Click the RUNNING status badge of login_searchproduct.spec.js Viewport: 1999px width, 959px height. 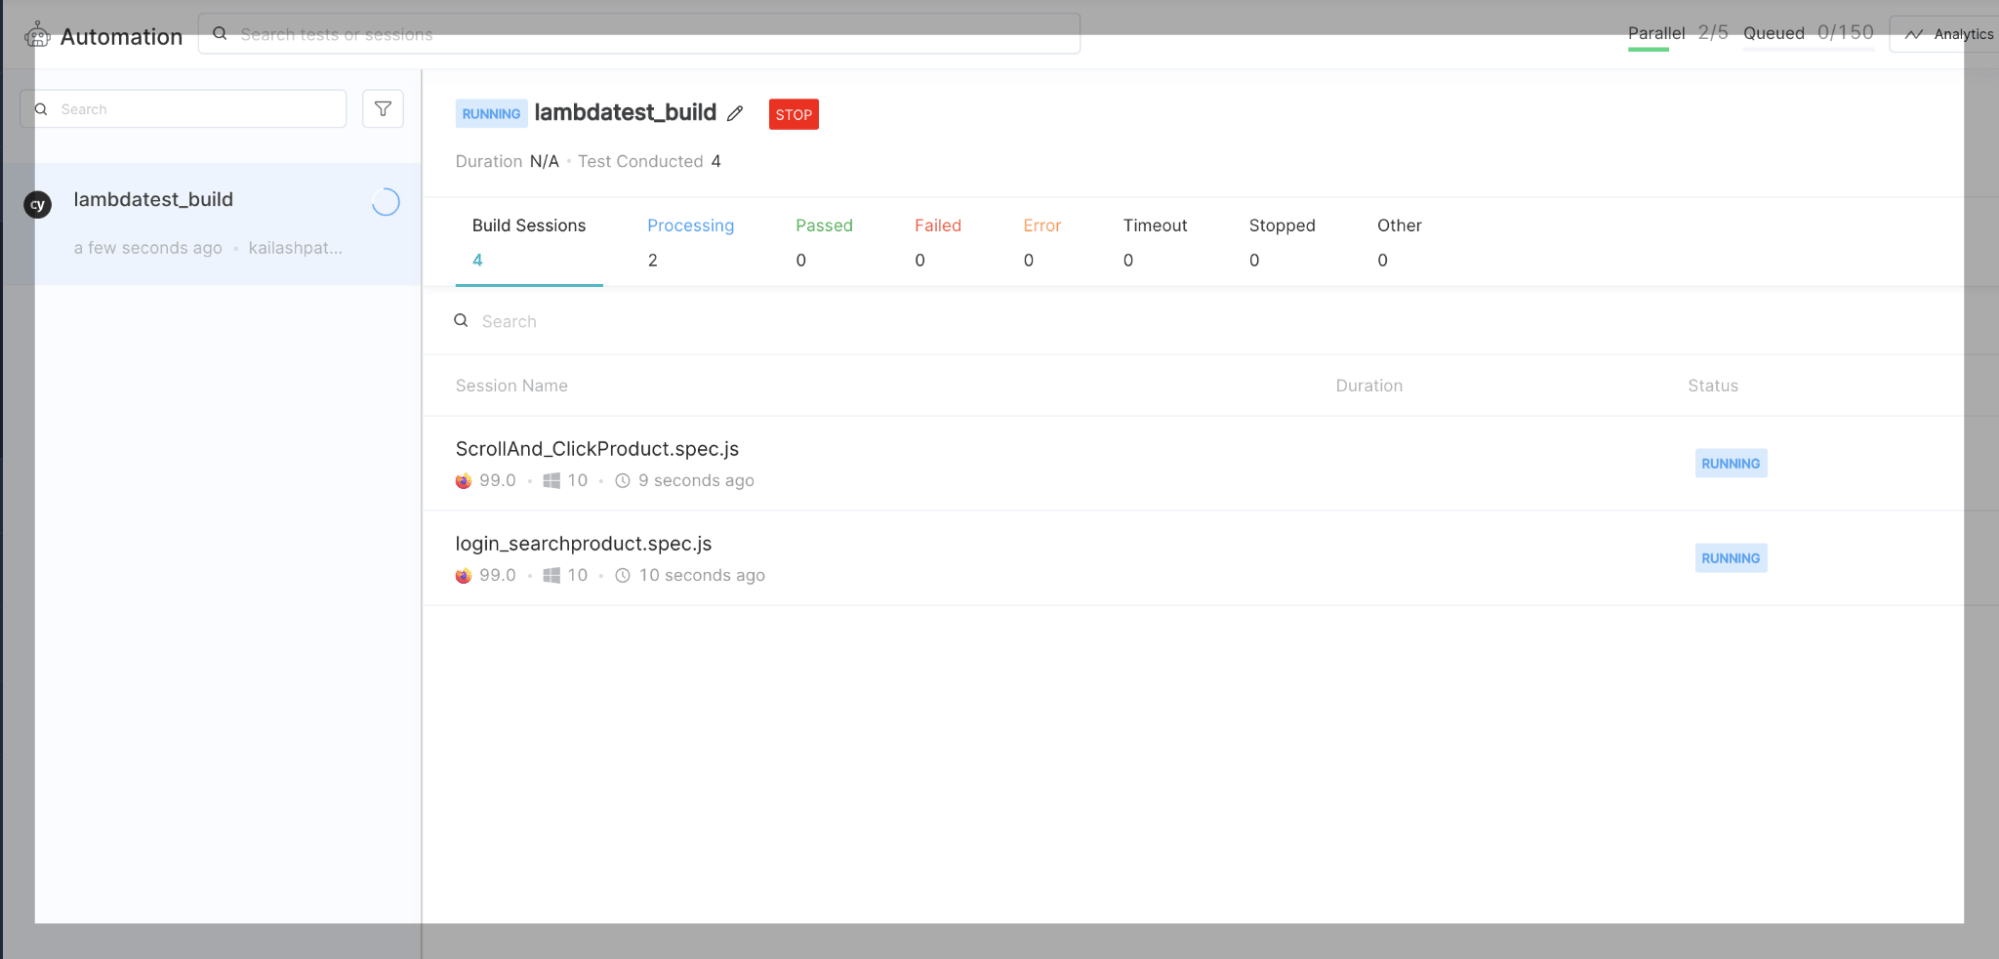coord(1730,557)
